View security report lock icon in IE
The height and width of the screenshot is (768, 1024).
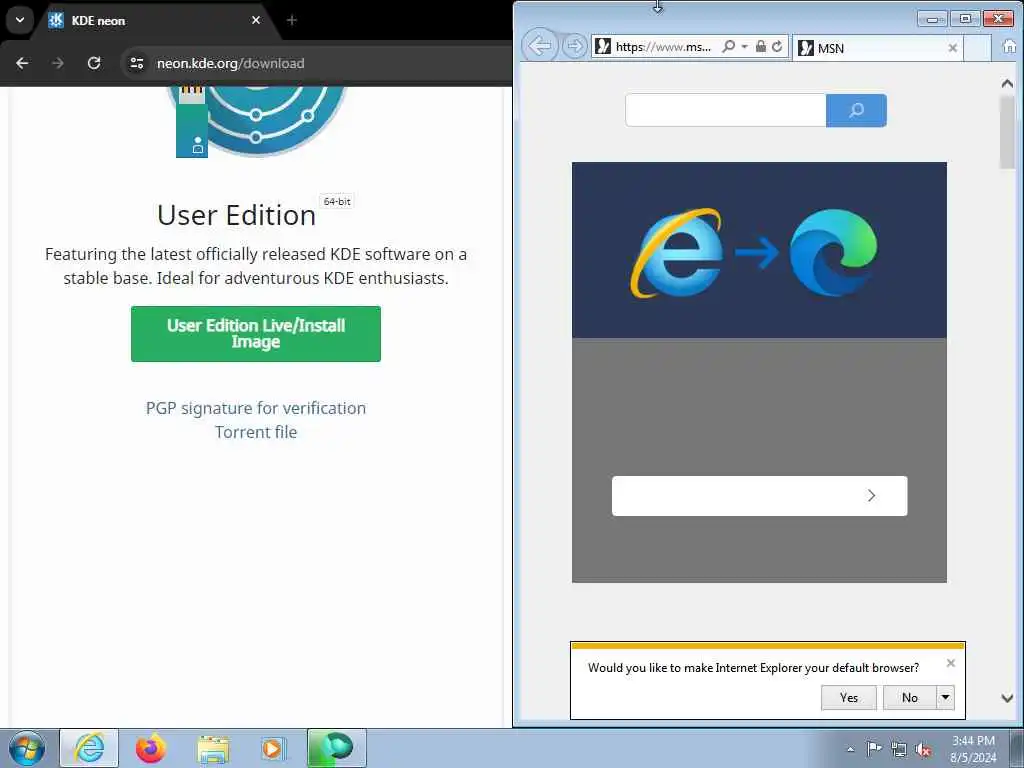tap(761, 46)
